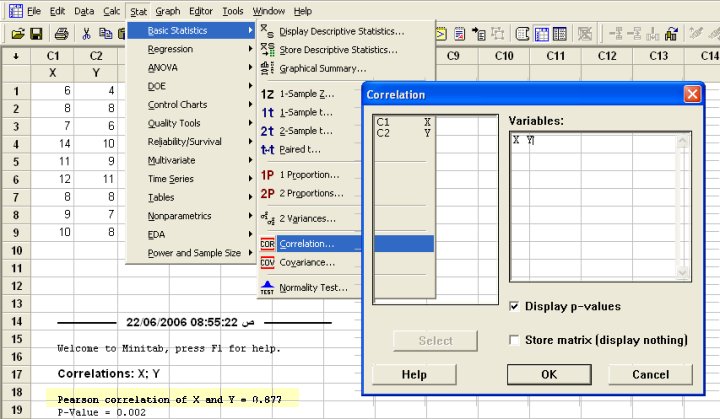
Task: Click the 2-Sample t icon
Action: [x=267, y=131]
